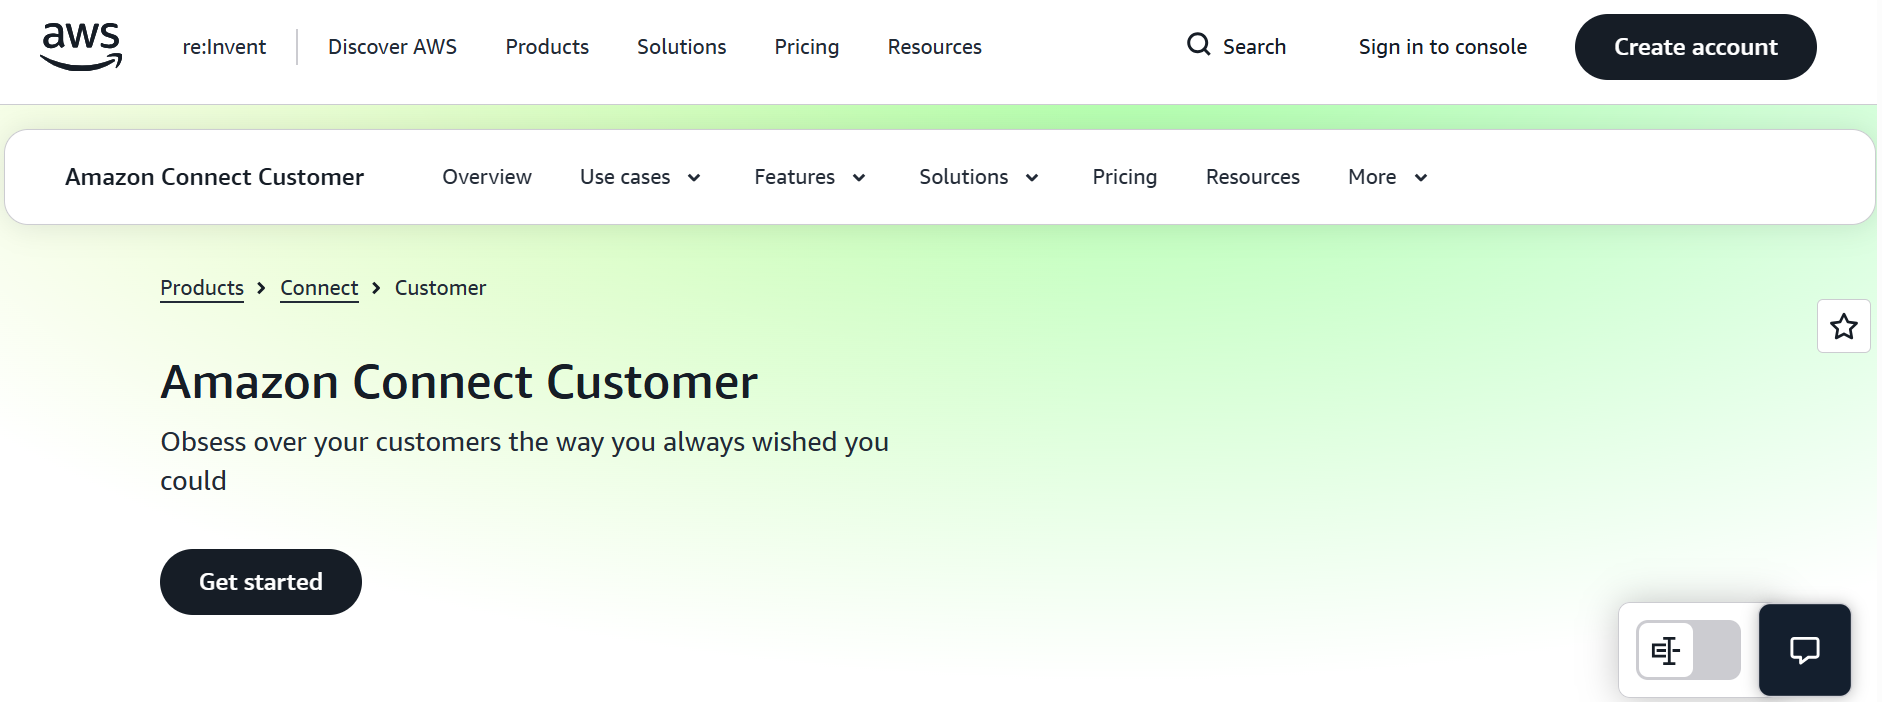Viewport: 1882px width, 702px height.
Task: Open the chat bubble icon
Action: pyautogui.click(x=1804, y=650)
